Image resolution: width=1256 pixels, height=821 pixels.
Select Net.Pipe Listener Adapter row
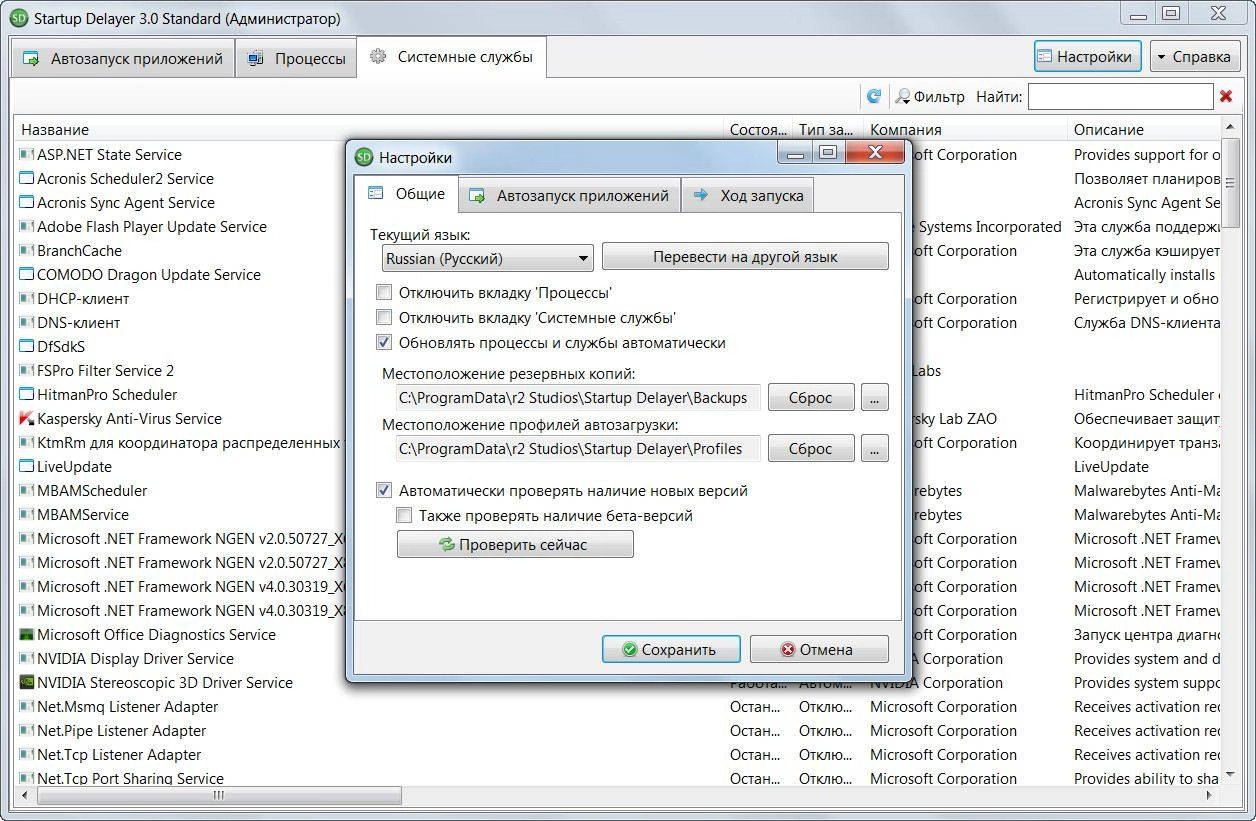click(x=618, y=731)
